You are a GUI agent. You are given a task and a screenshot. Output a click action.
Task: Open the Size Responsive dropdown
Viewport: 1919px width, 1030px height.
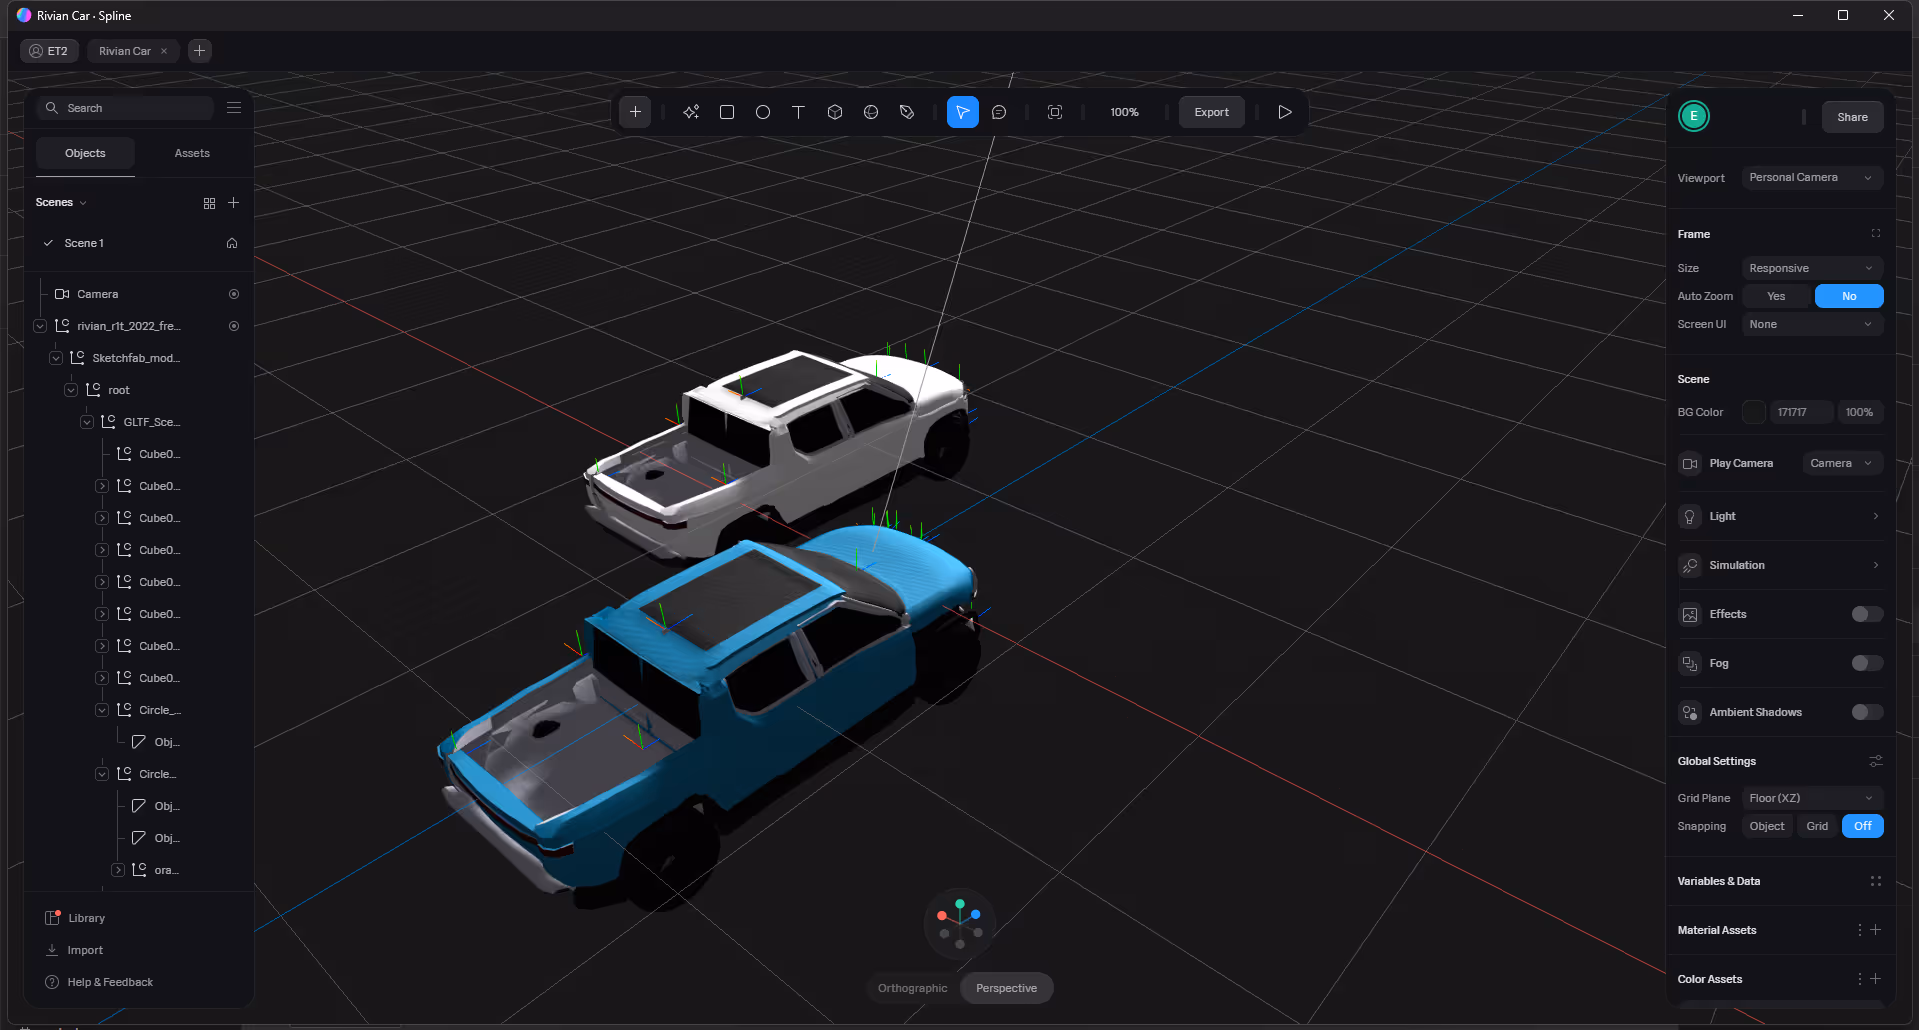tap(1812, 268)
